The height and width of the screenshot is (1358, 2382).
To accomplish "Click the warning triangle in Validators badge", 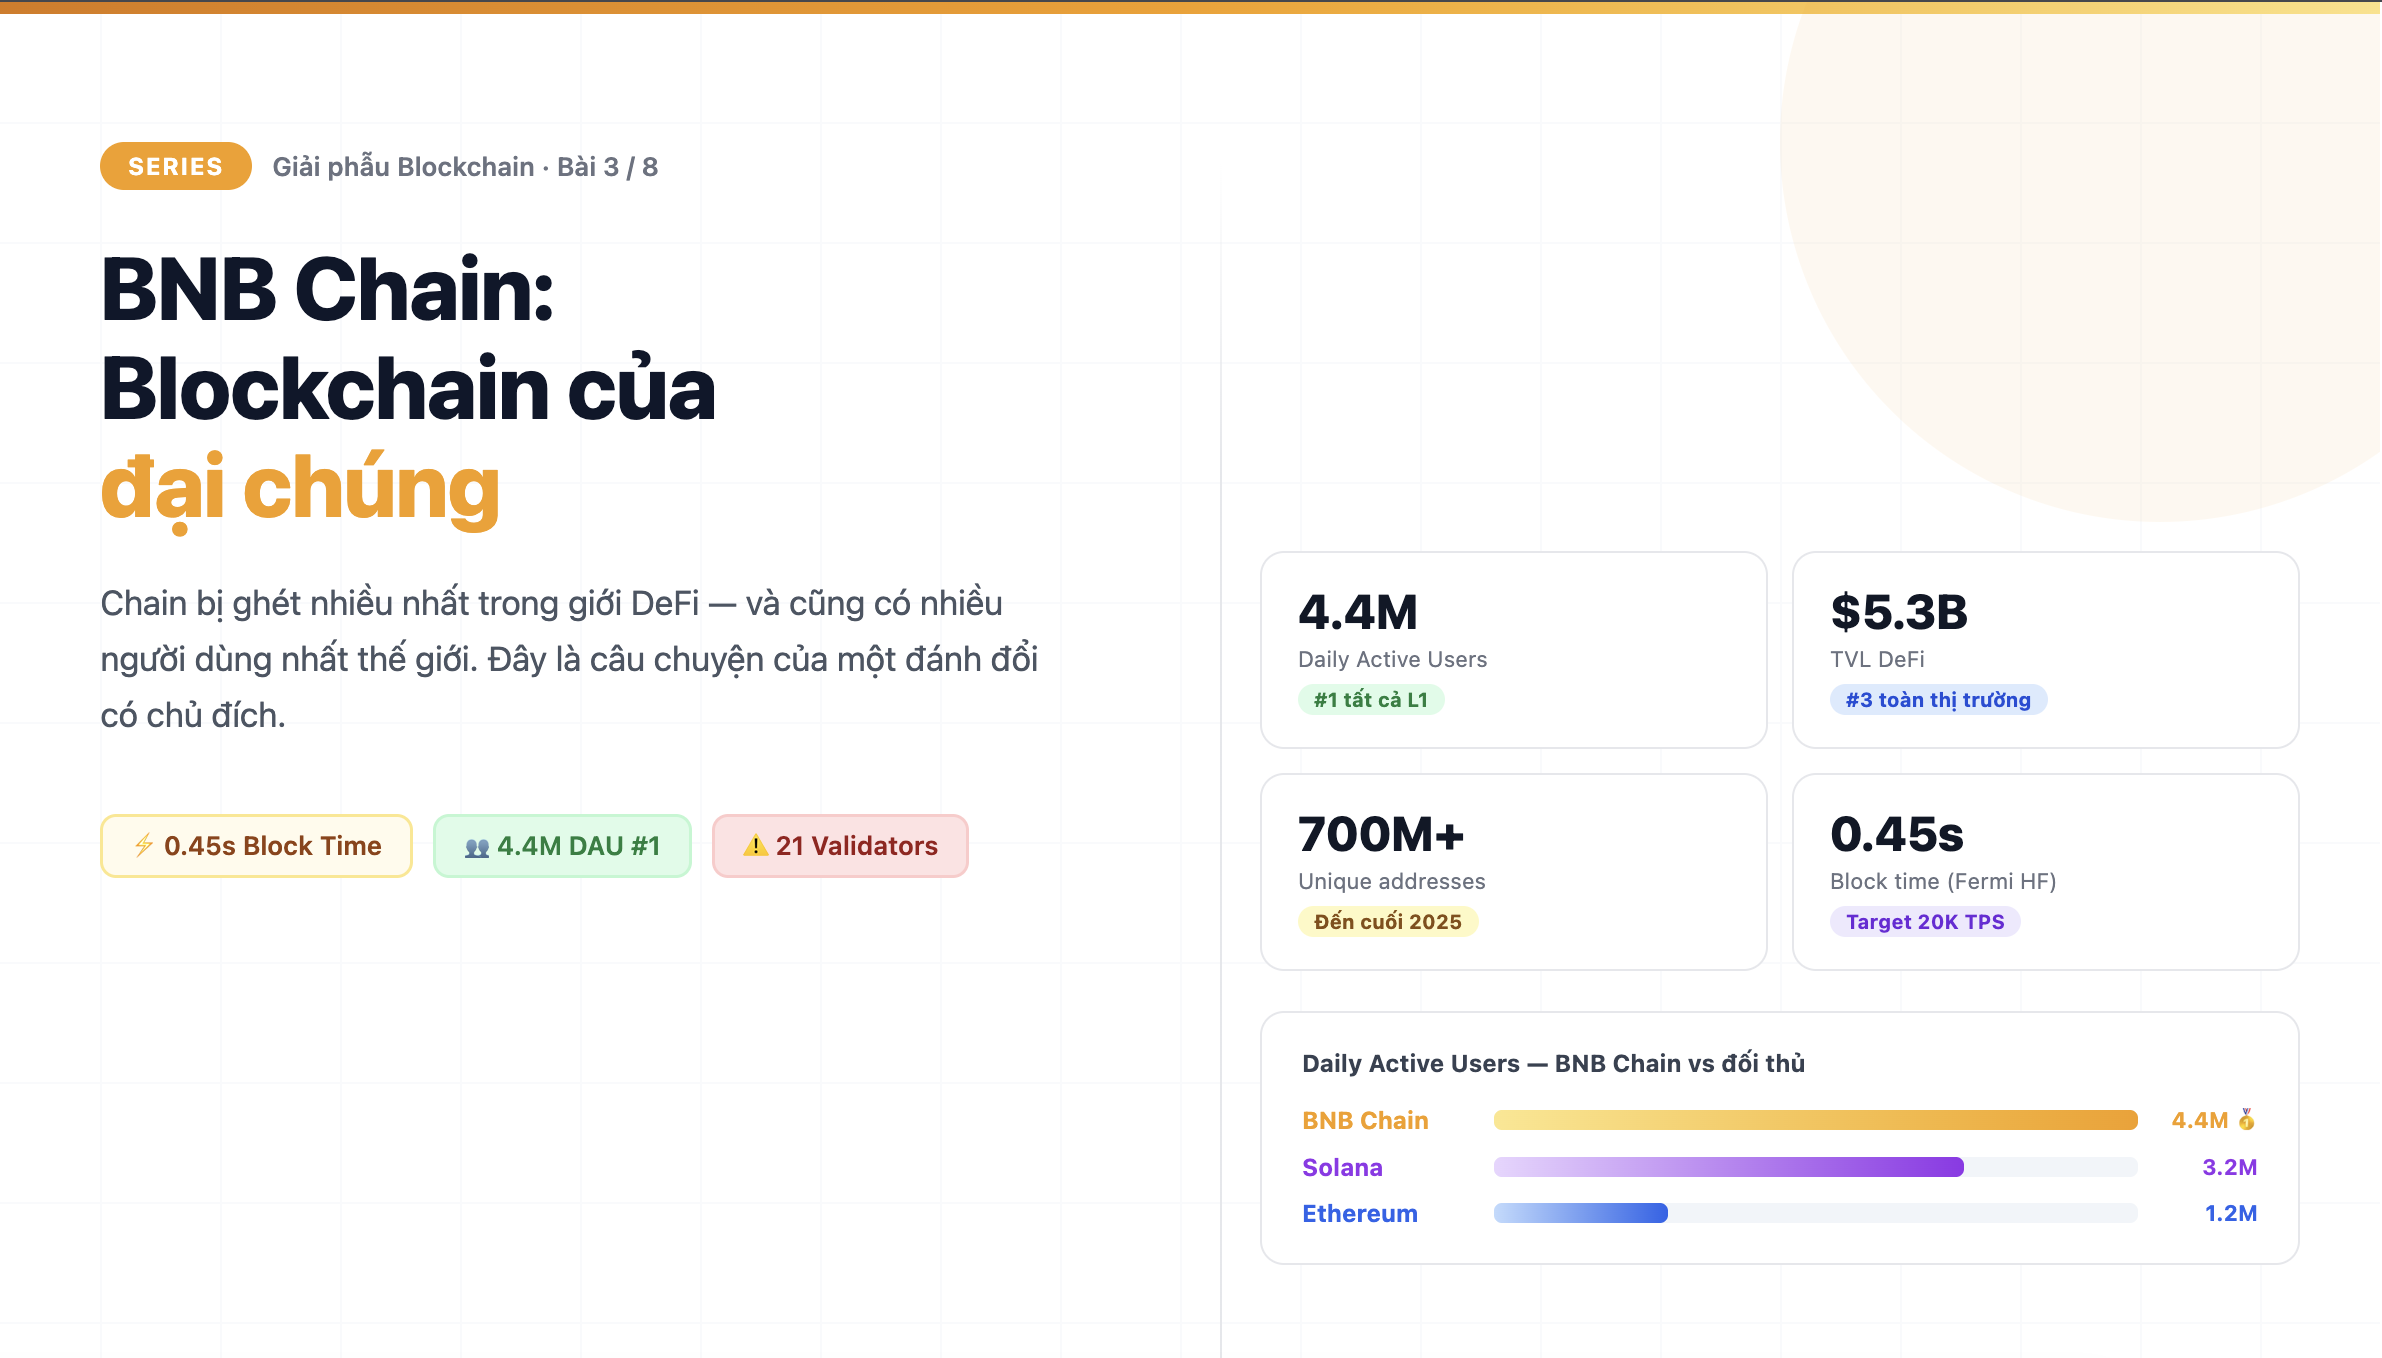I will click(x=755, y=845).
